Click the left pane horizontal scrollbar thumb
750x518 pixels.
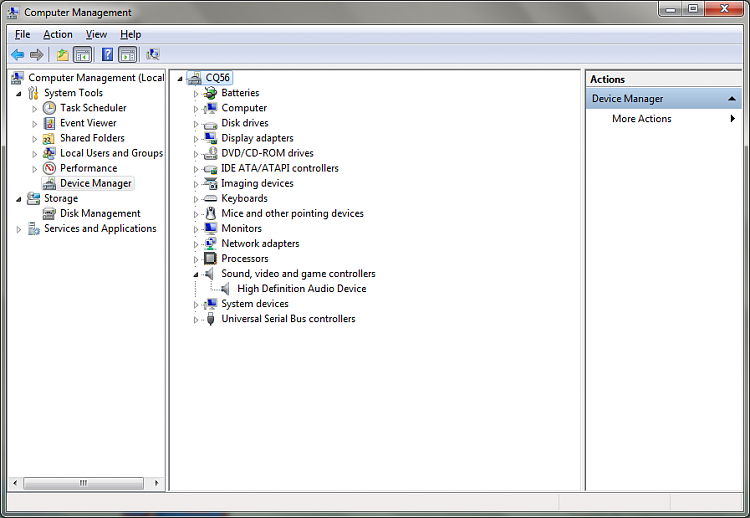[x=83, y=483]
